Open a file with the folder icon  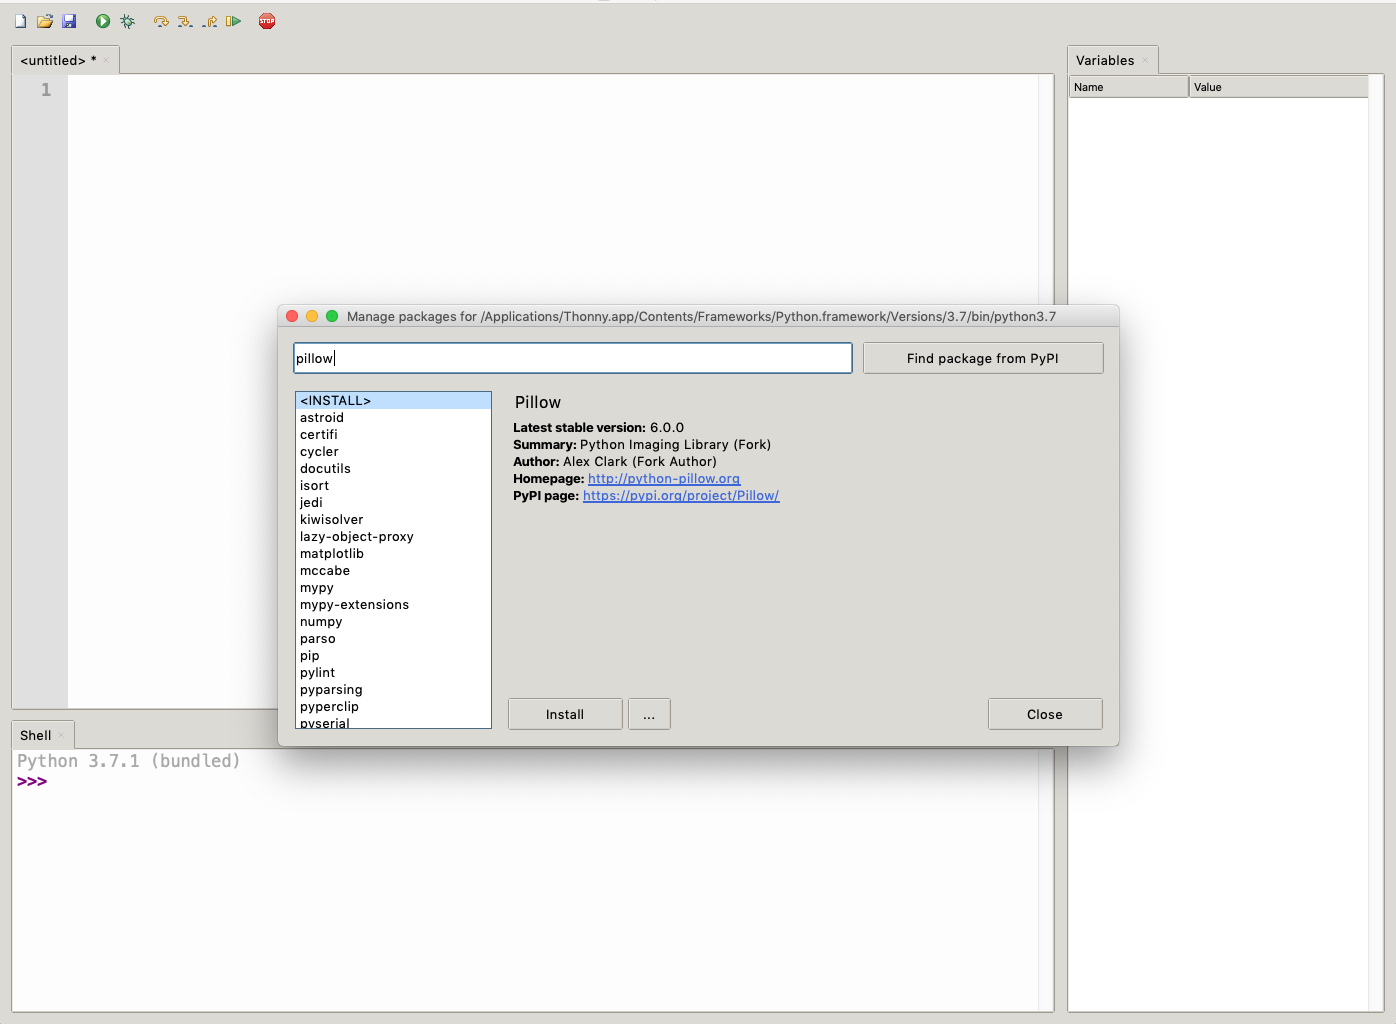point(45,21)
